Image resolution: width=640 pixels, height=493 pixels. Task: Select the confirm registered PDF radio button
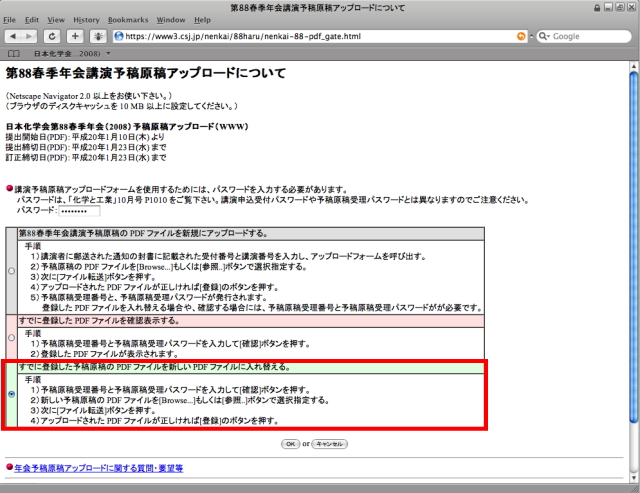pyautogui.click(x=11, y=338)
